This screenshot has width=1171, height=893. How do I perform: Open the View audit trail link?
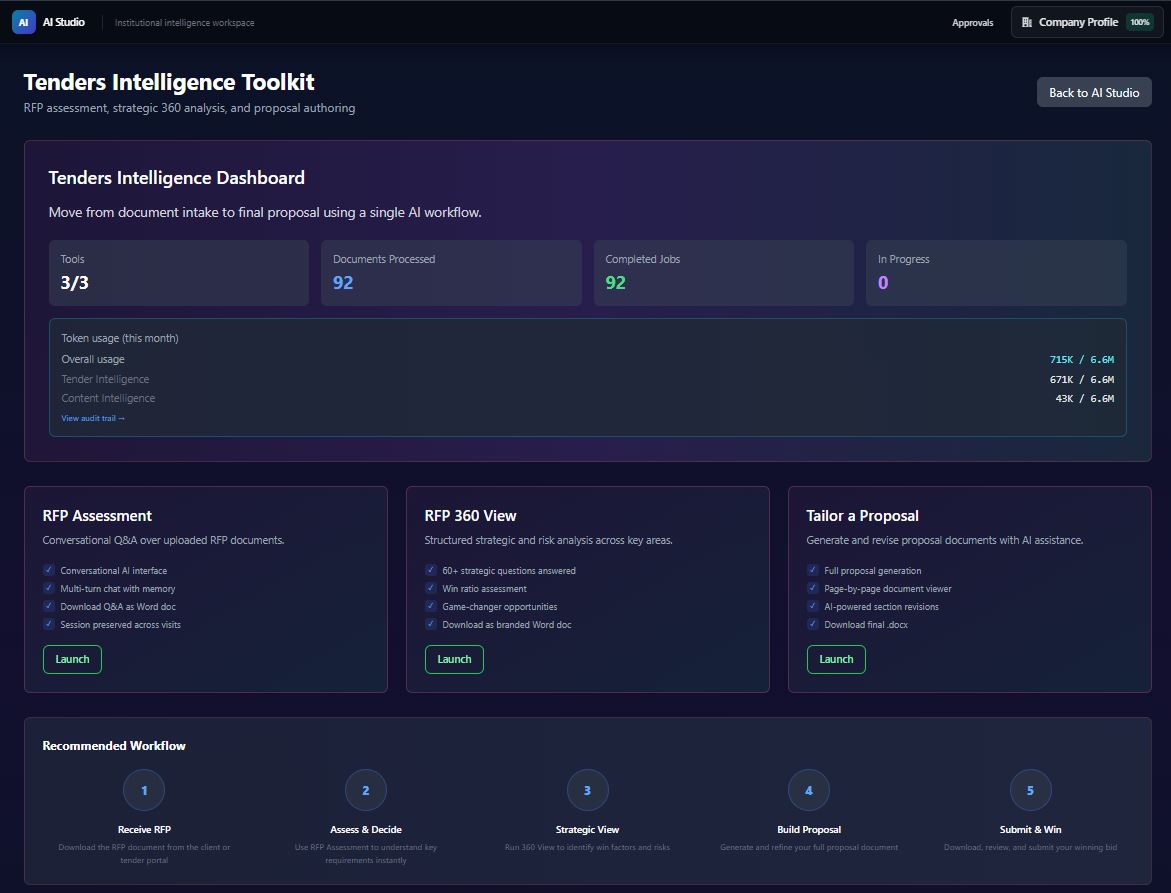coord(93,418)
